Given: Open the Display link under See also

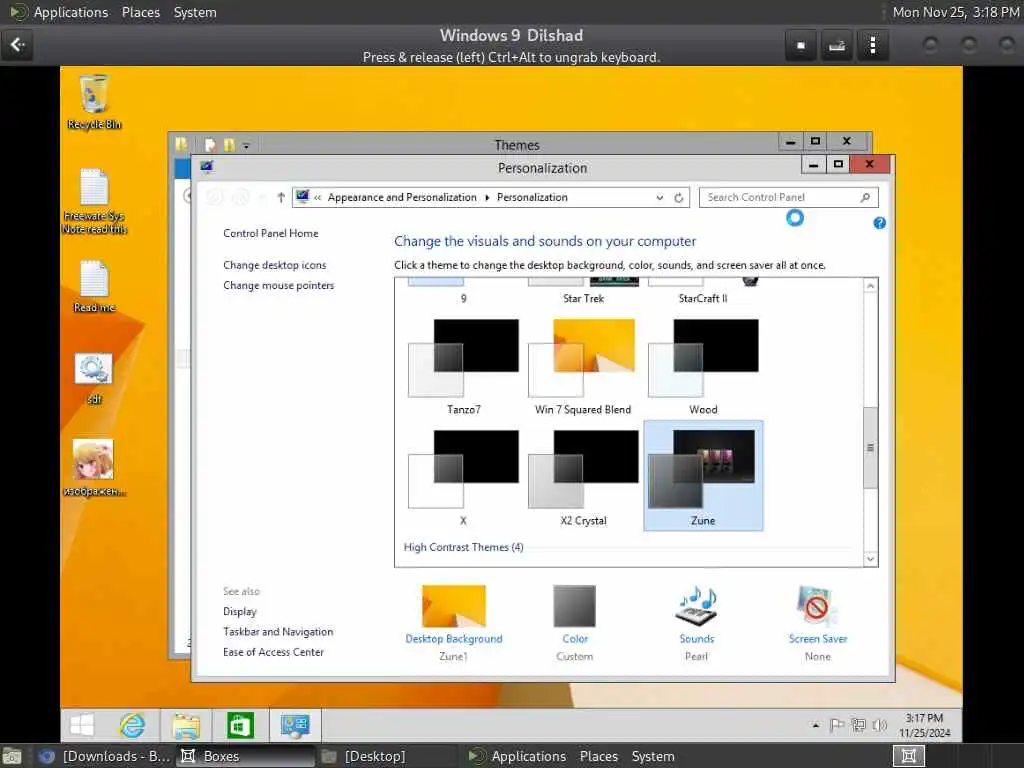Looking at the screenshot, I should coord(240,611).
